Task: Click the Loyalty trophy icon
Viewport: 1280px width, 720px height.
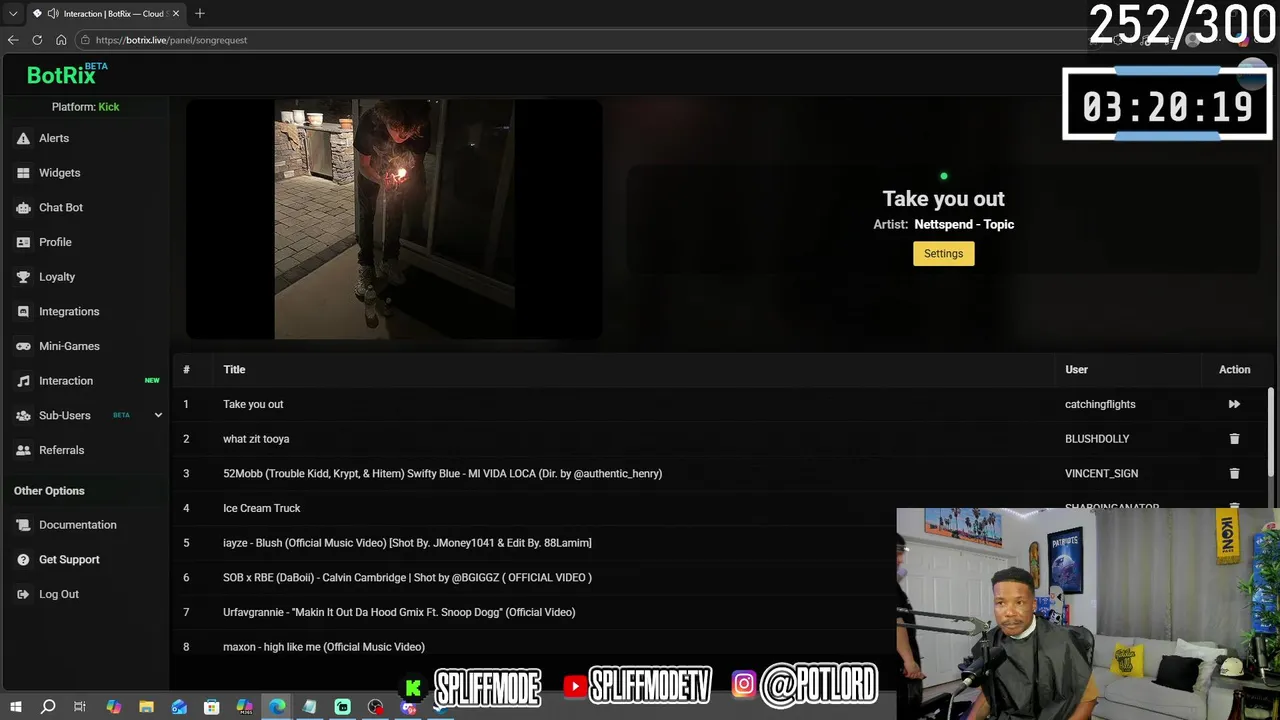Action: click(23, 277)
